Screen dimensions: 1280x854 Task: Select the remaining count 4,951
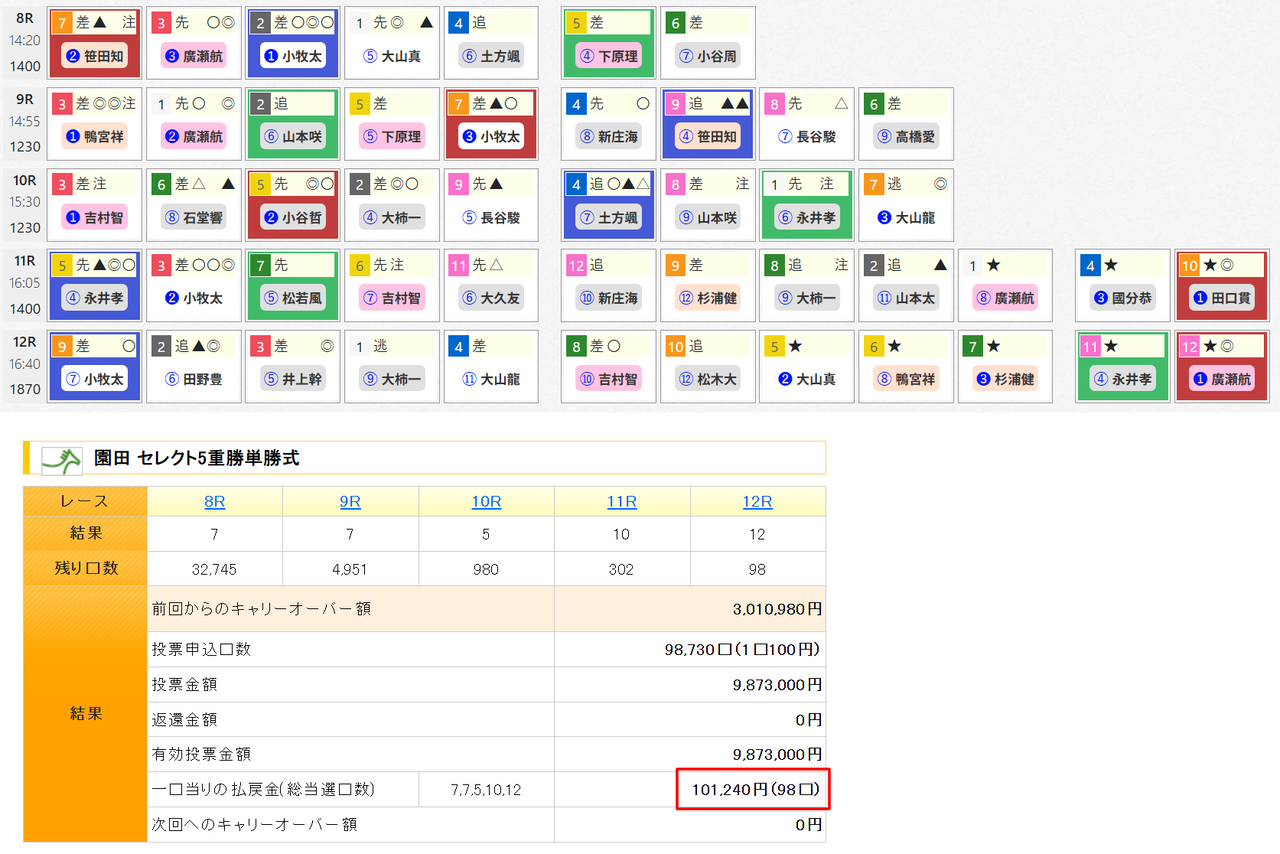click(x=350, y=569)
